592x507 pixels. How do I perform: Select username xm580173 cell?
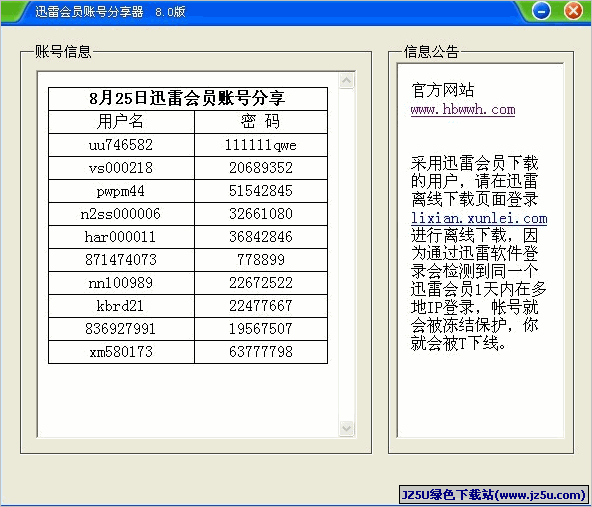point(121,352)
